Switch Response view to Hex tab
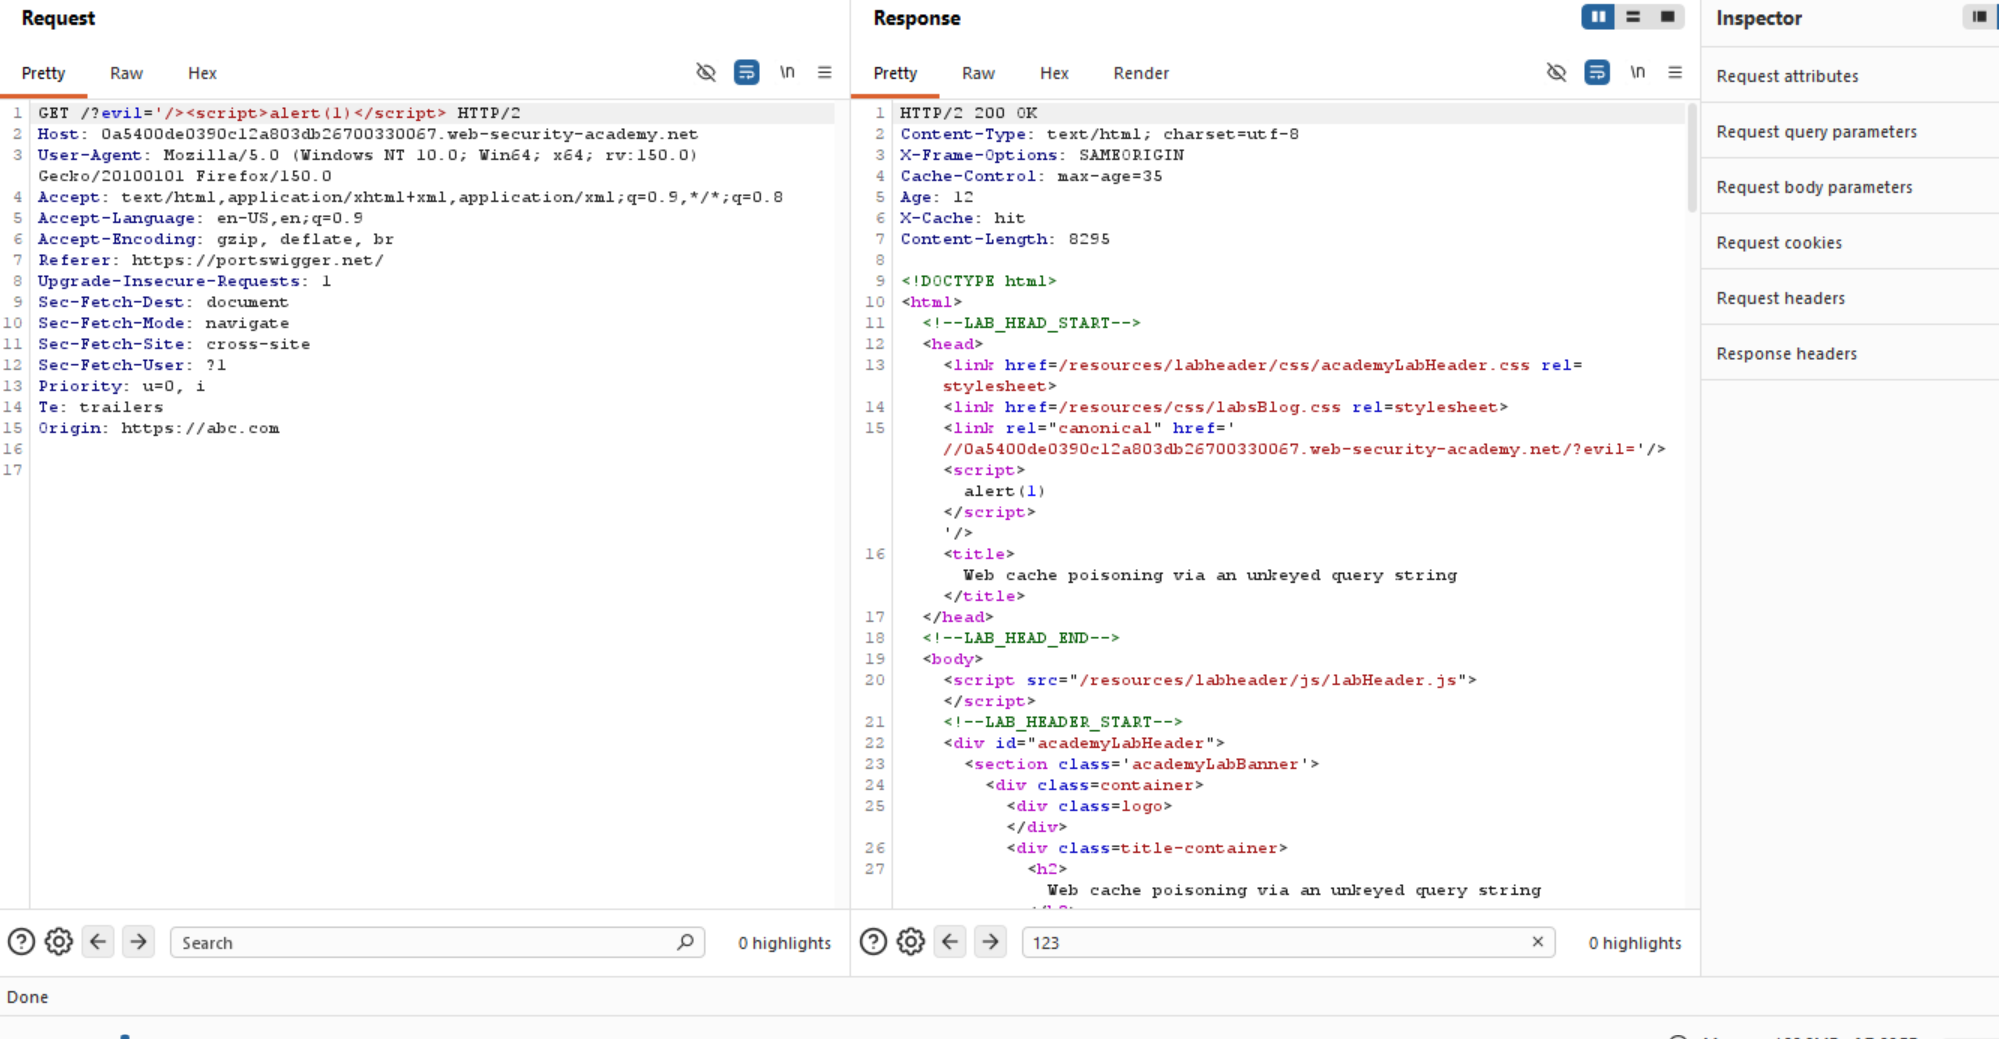The height and width of the screenshot is (1039, 1999). pos(1054,73)
